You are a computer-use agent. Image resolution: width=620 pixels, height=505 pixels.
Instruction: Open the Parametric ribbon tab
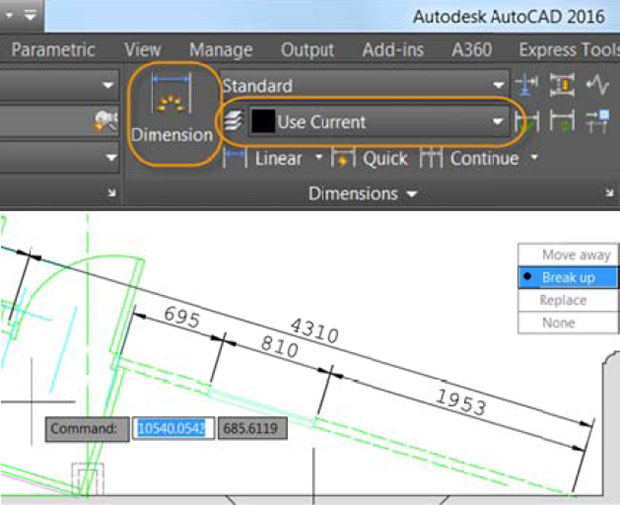tap(53, 50)
